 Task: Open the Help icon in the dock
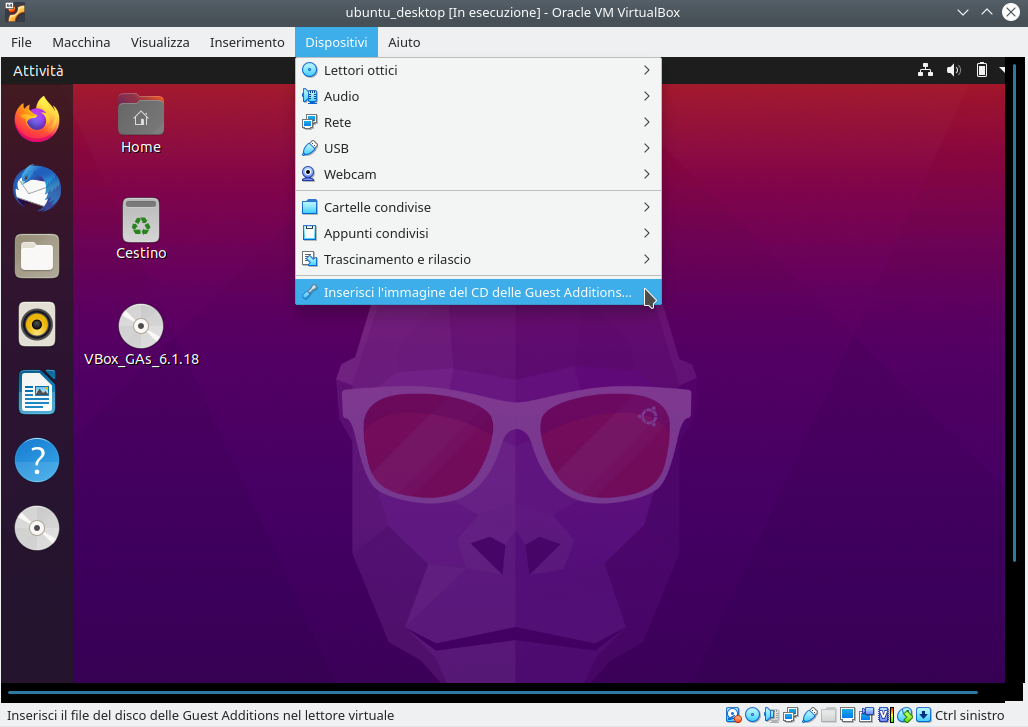pyautogui.click(x=37, y=460)
